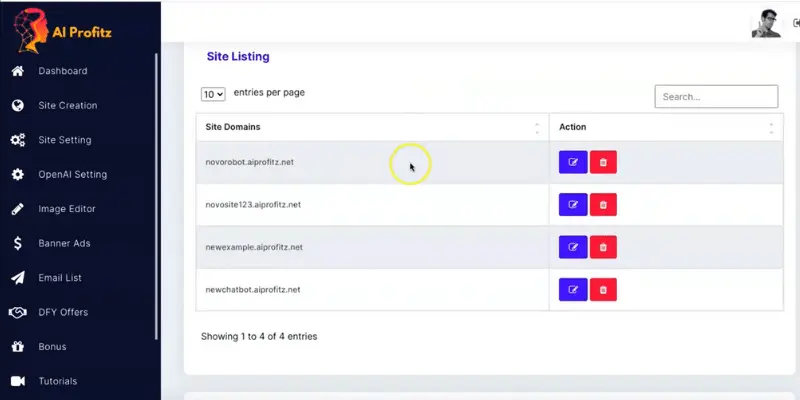Delete the novorobot.aiprofitz.net site
This screenshot has width=800, height=400.
(x=603, y=162)
